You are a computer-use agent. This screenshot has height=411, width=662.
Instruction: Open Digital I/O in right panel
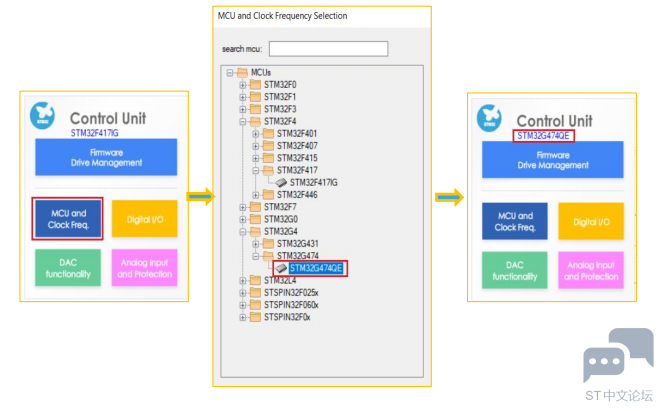pyautogui.click(x=591, y=221)
